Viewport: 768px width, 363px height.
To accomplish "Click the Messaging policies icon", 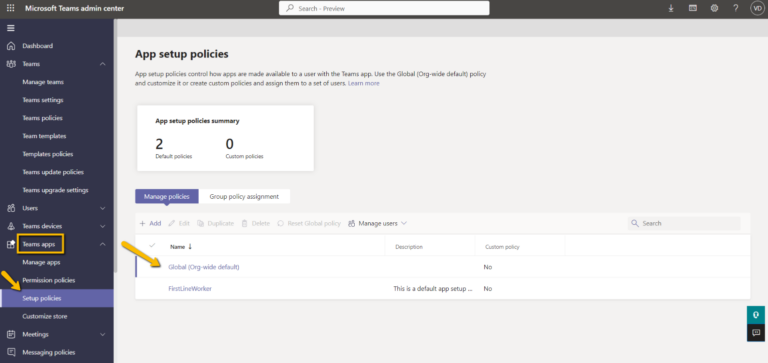I will tap(11, 352).
